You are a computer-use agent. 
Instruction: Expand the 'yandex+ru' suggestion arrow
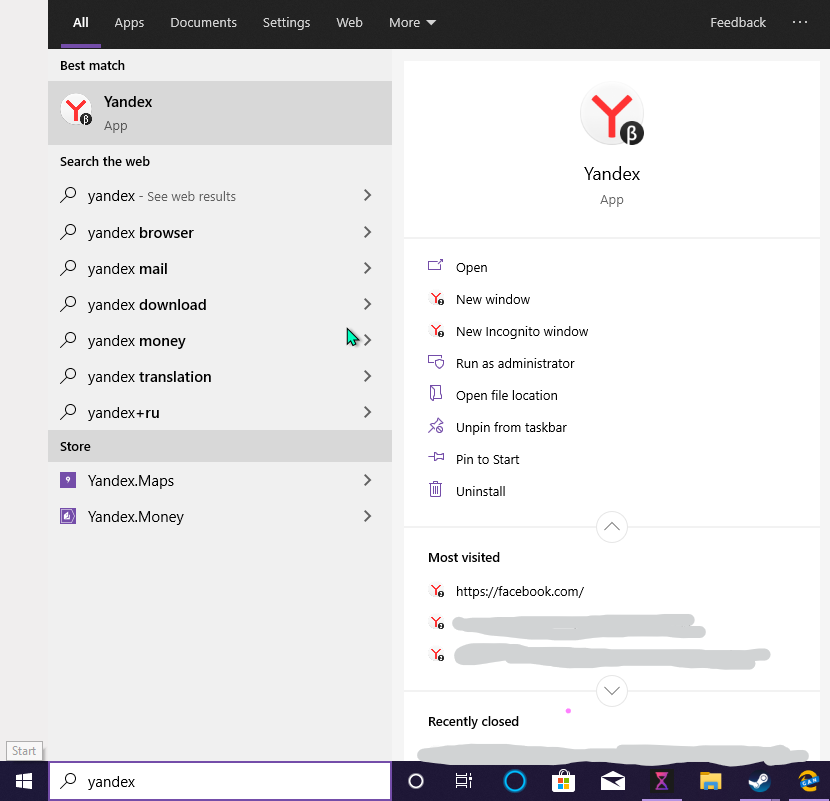tap(367, 412)
